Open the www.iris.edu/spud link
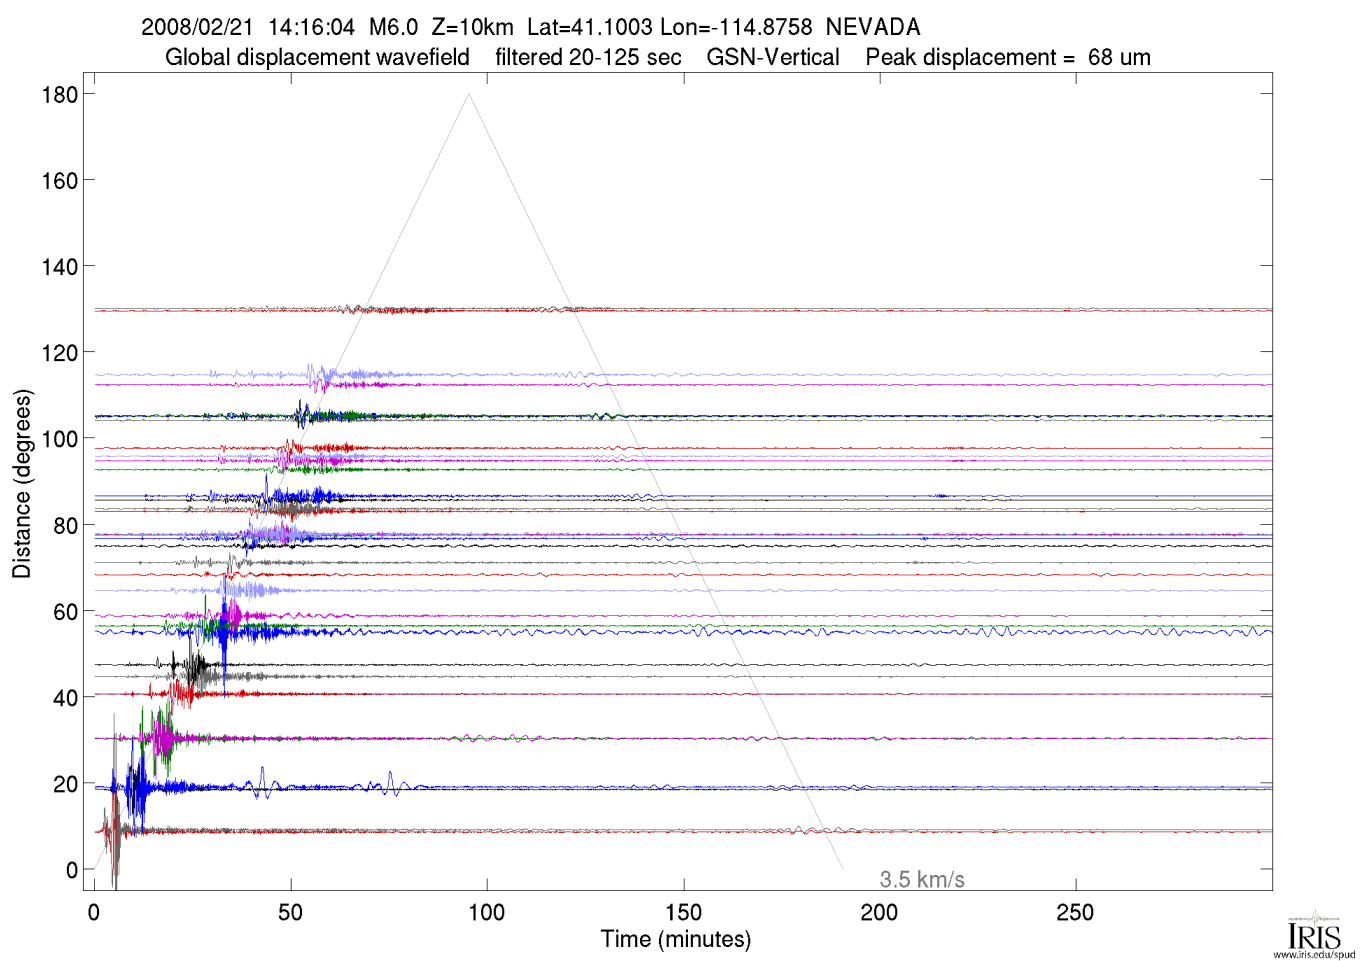The image size is (1362, 961). pos(1314,955)
